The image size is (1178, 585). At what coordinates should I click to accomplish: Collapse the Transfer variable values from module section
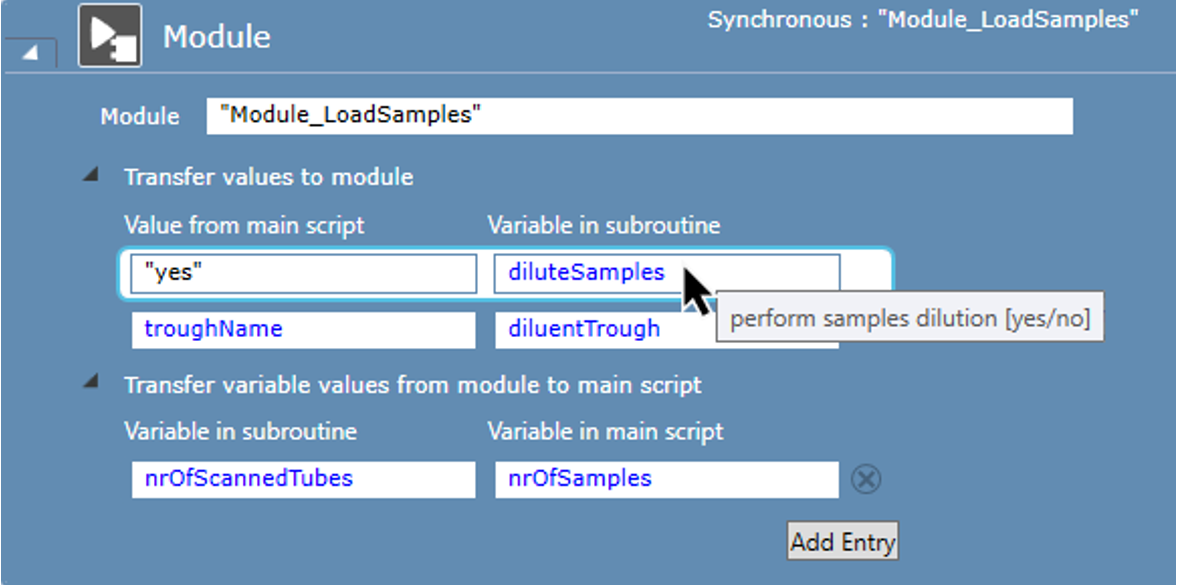(92, 381)
